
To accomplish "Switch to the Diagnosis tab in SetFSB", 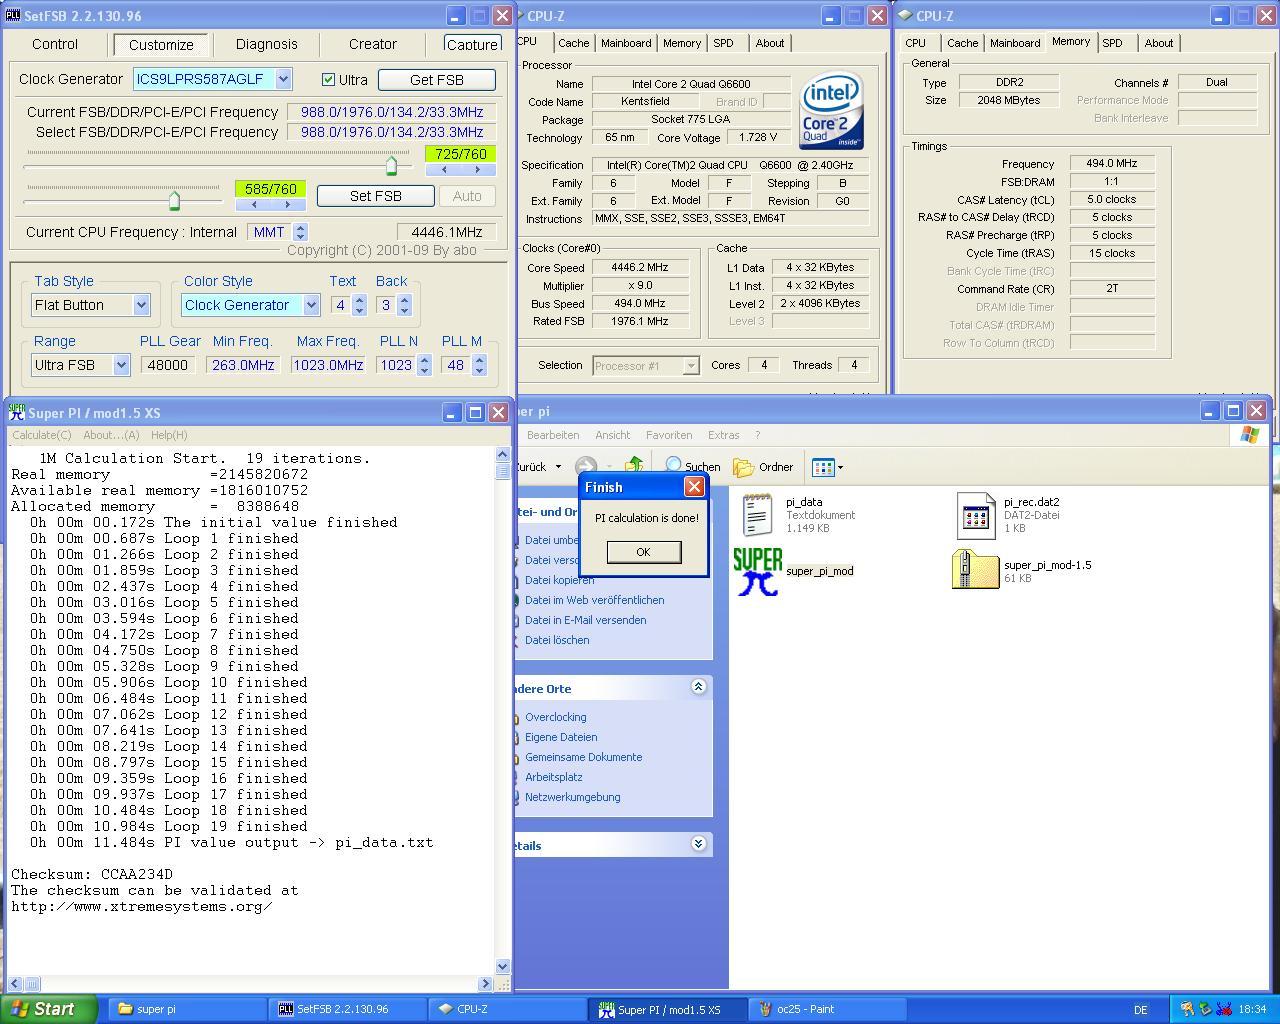I will click(x=267, y=44).
